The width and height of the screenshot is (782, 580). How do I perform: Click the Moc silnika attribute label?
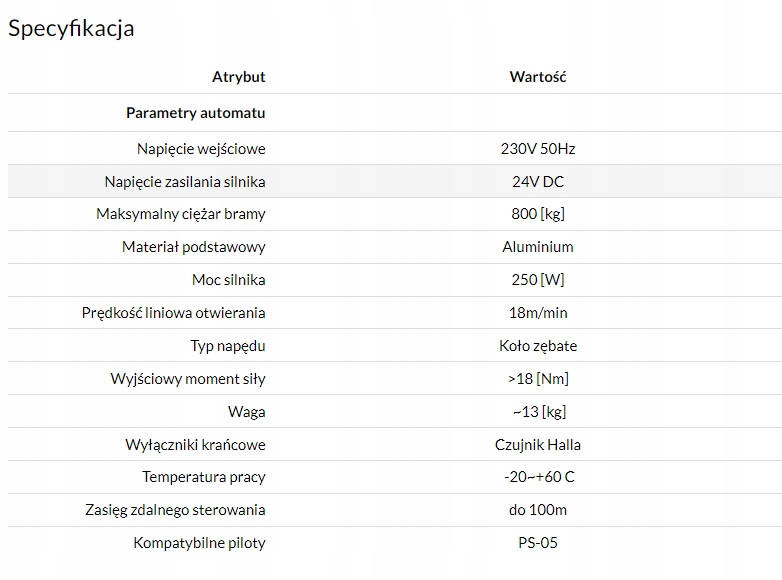tap(228, 280)
